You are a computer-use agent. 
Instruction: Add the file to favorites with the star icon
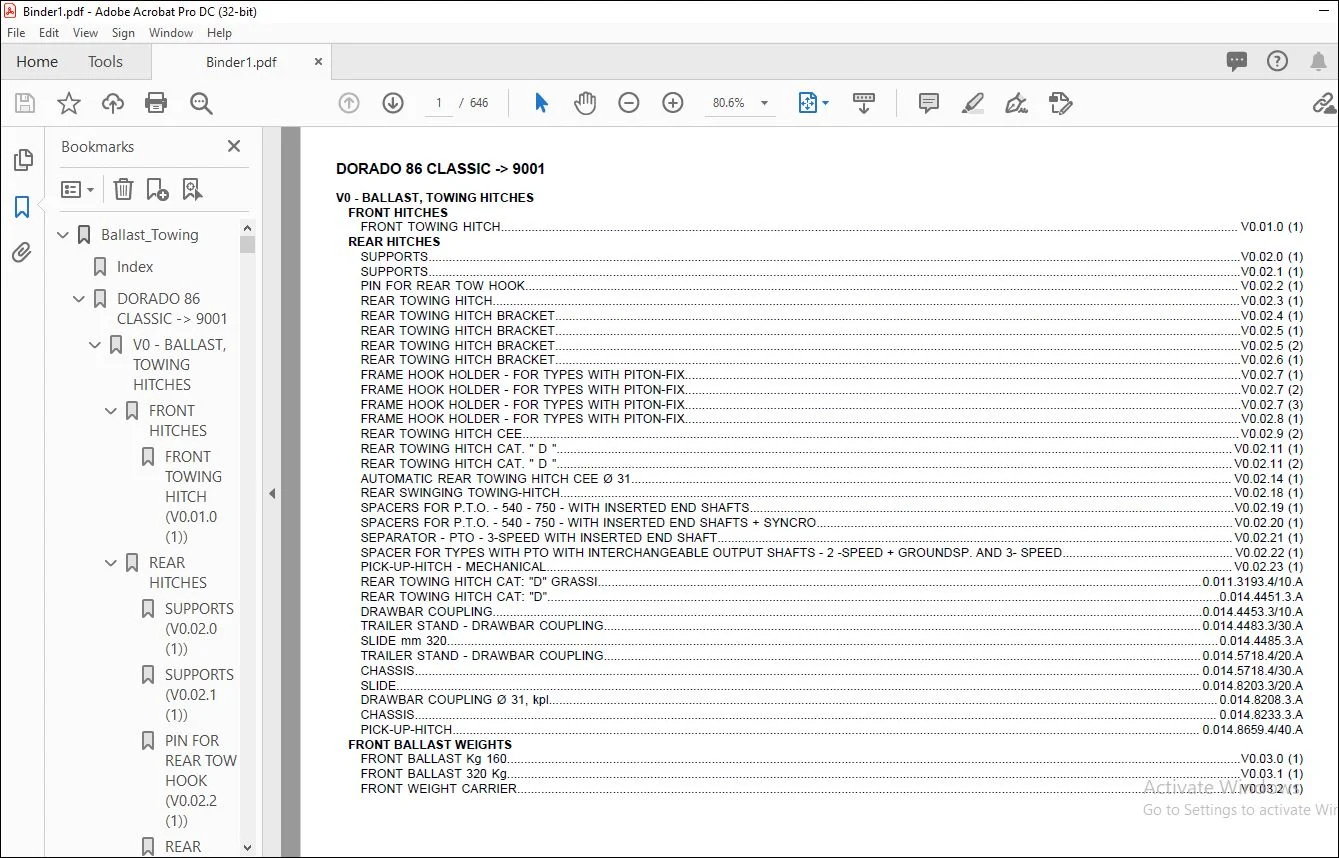point(69,103)
